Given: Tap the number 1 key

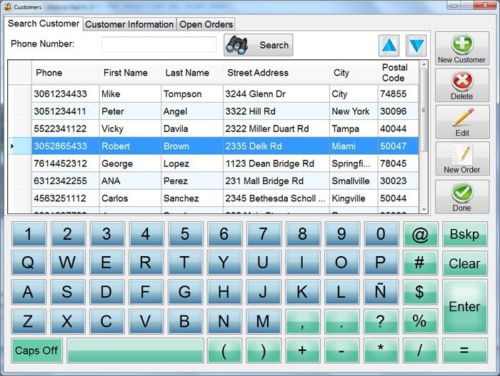Looking at the screenshot, I should click(28, 234).
